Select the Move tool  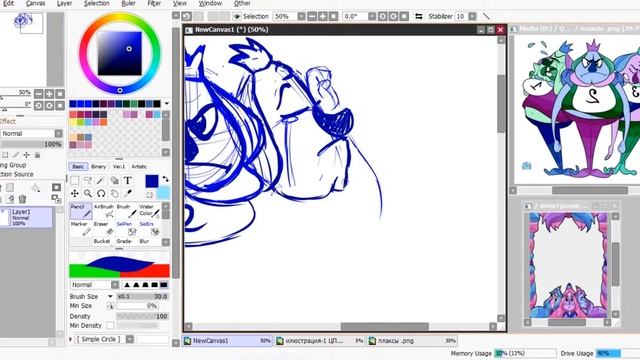75,193
